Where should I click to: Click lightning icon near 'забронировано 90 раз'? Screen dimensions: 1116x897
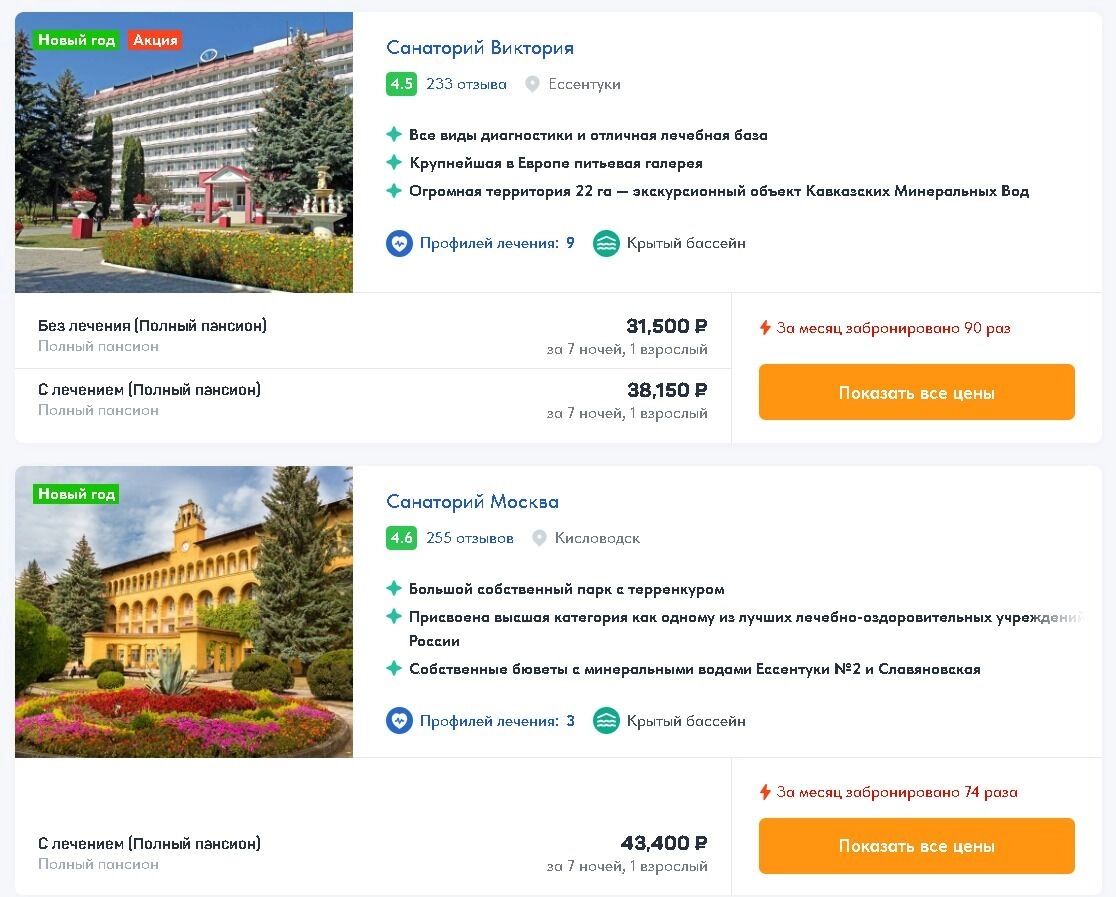765,328
